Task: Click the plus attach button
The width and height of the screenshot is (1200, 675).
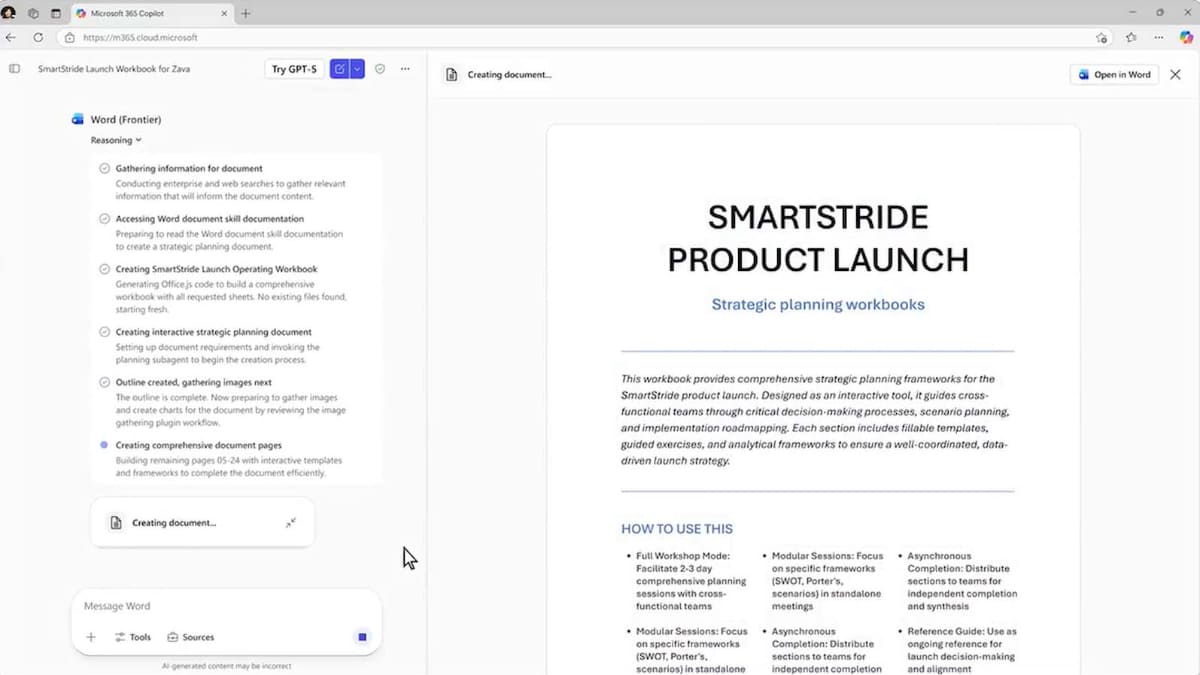Action: (x=91, y=637)
